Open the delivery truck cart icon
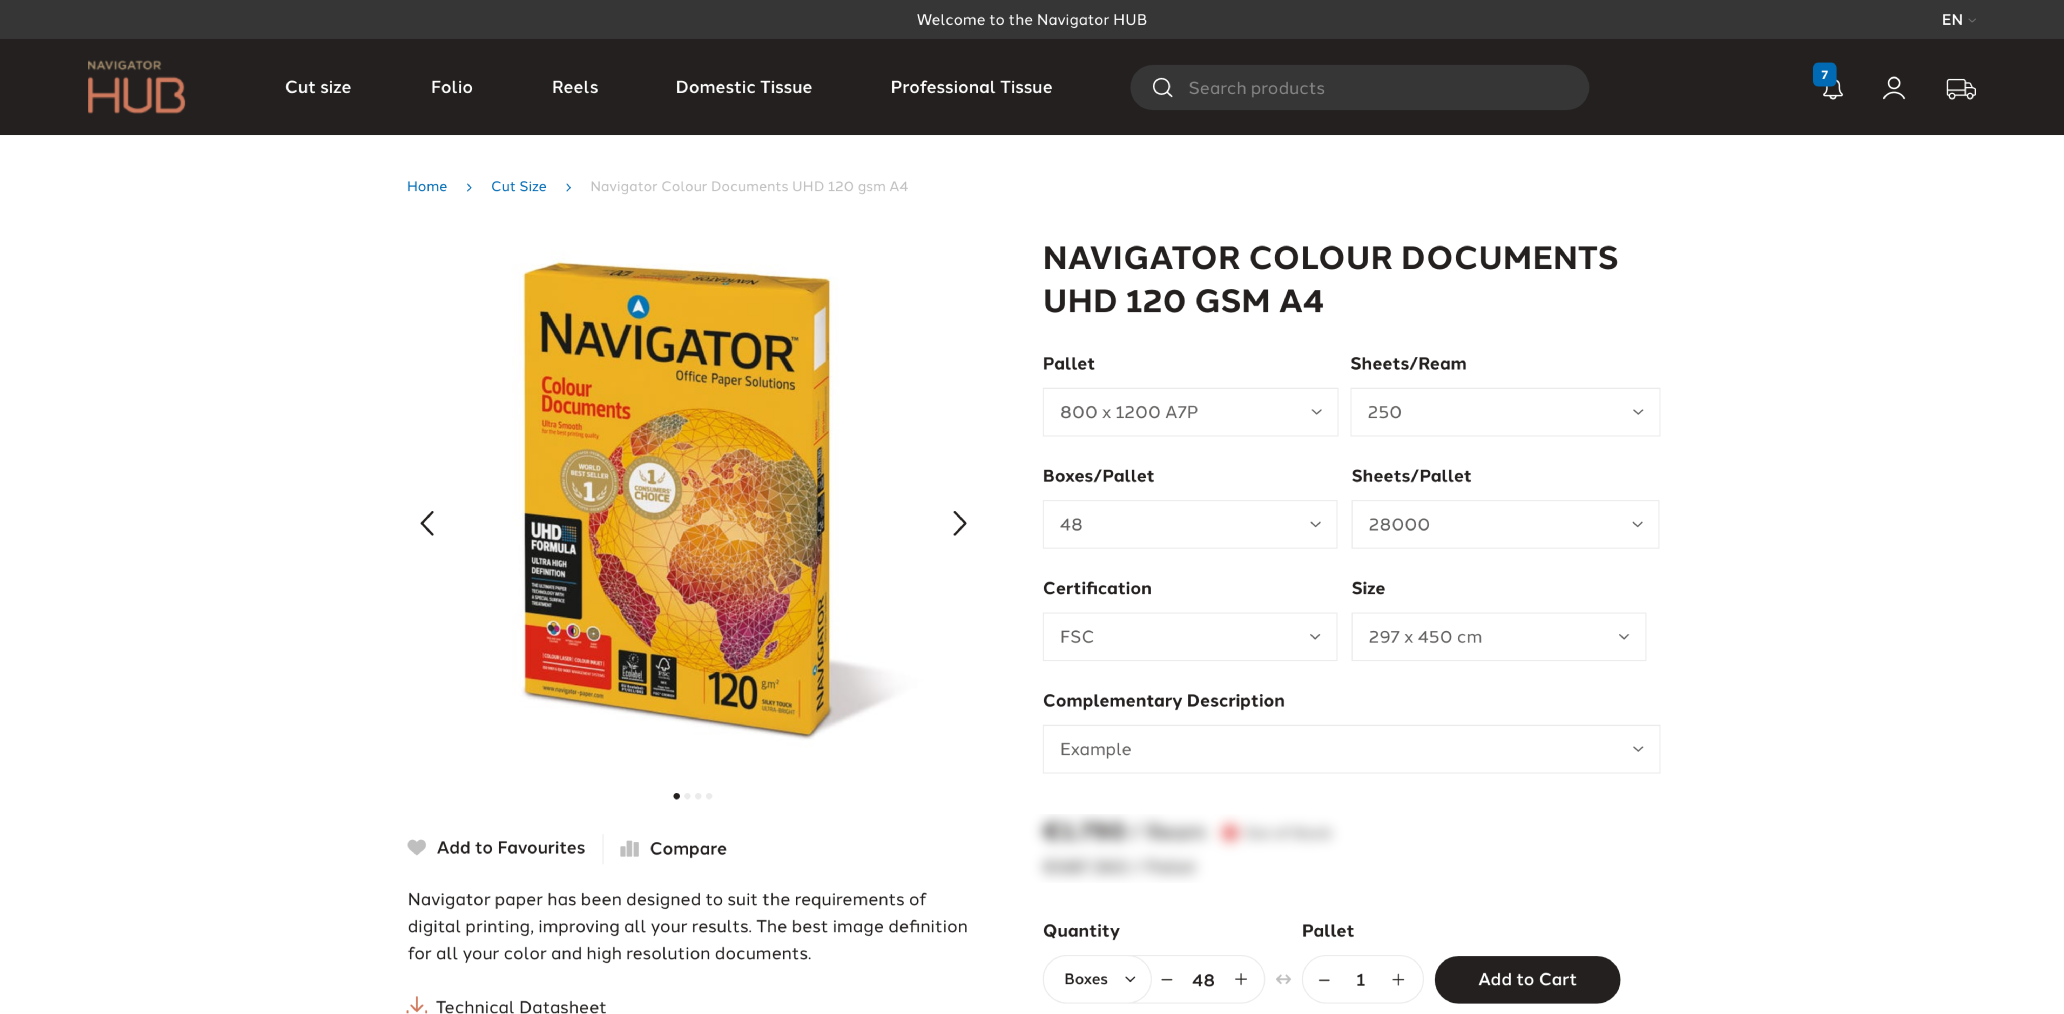 tap(1961, 89)
